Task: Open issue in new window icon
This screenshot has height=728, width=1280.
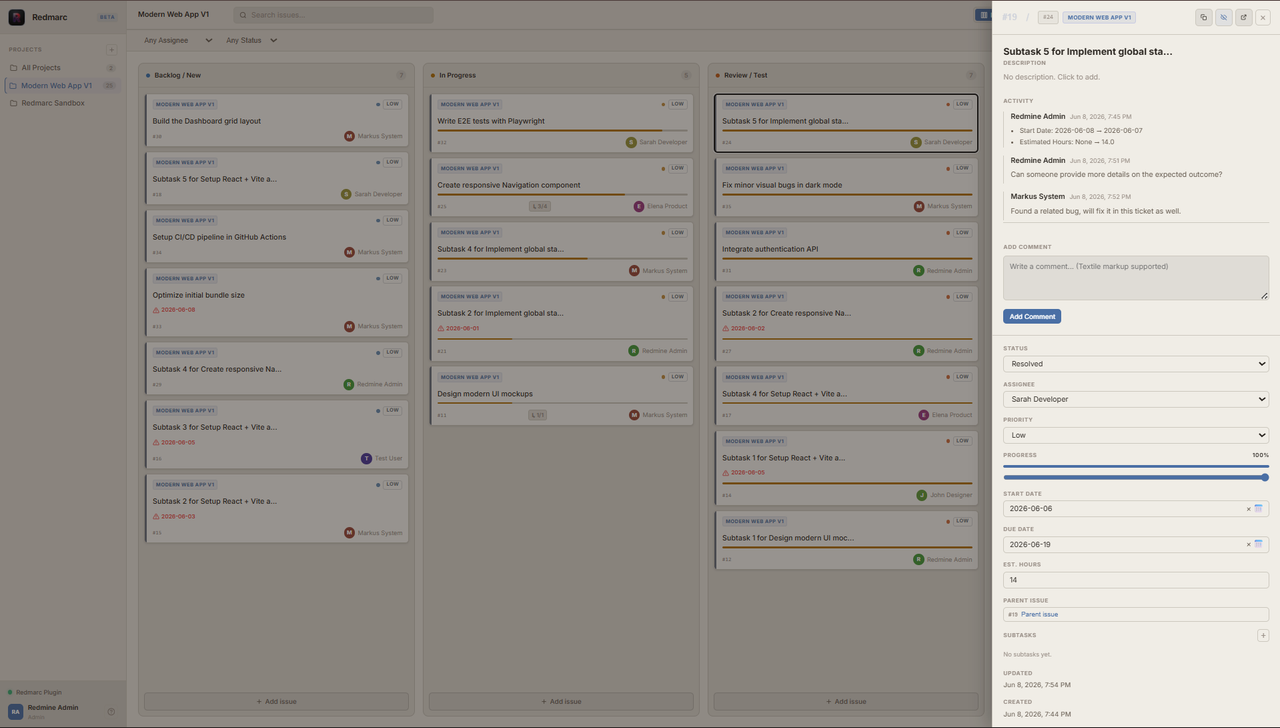Action: [x=1243, y=17]
